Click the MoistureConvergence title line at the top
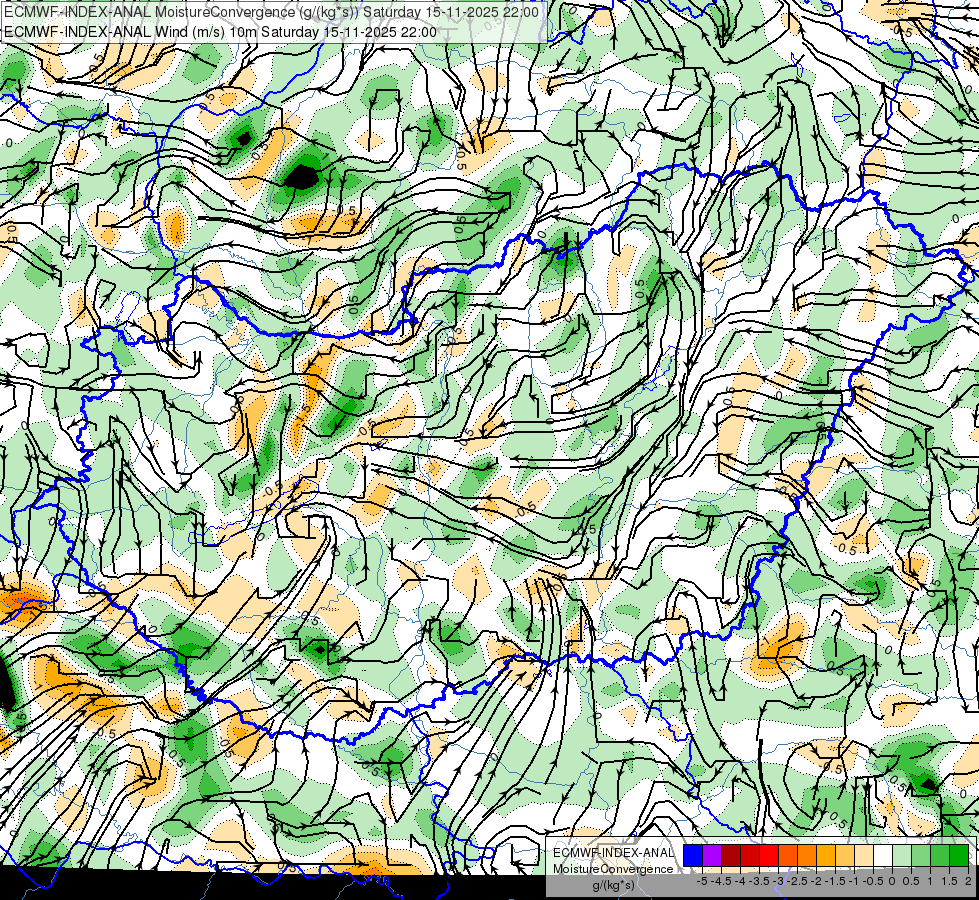 [272, 12]
